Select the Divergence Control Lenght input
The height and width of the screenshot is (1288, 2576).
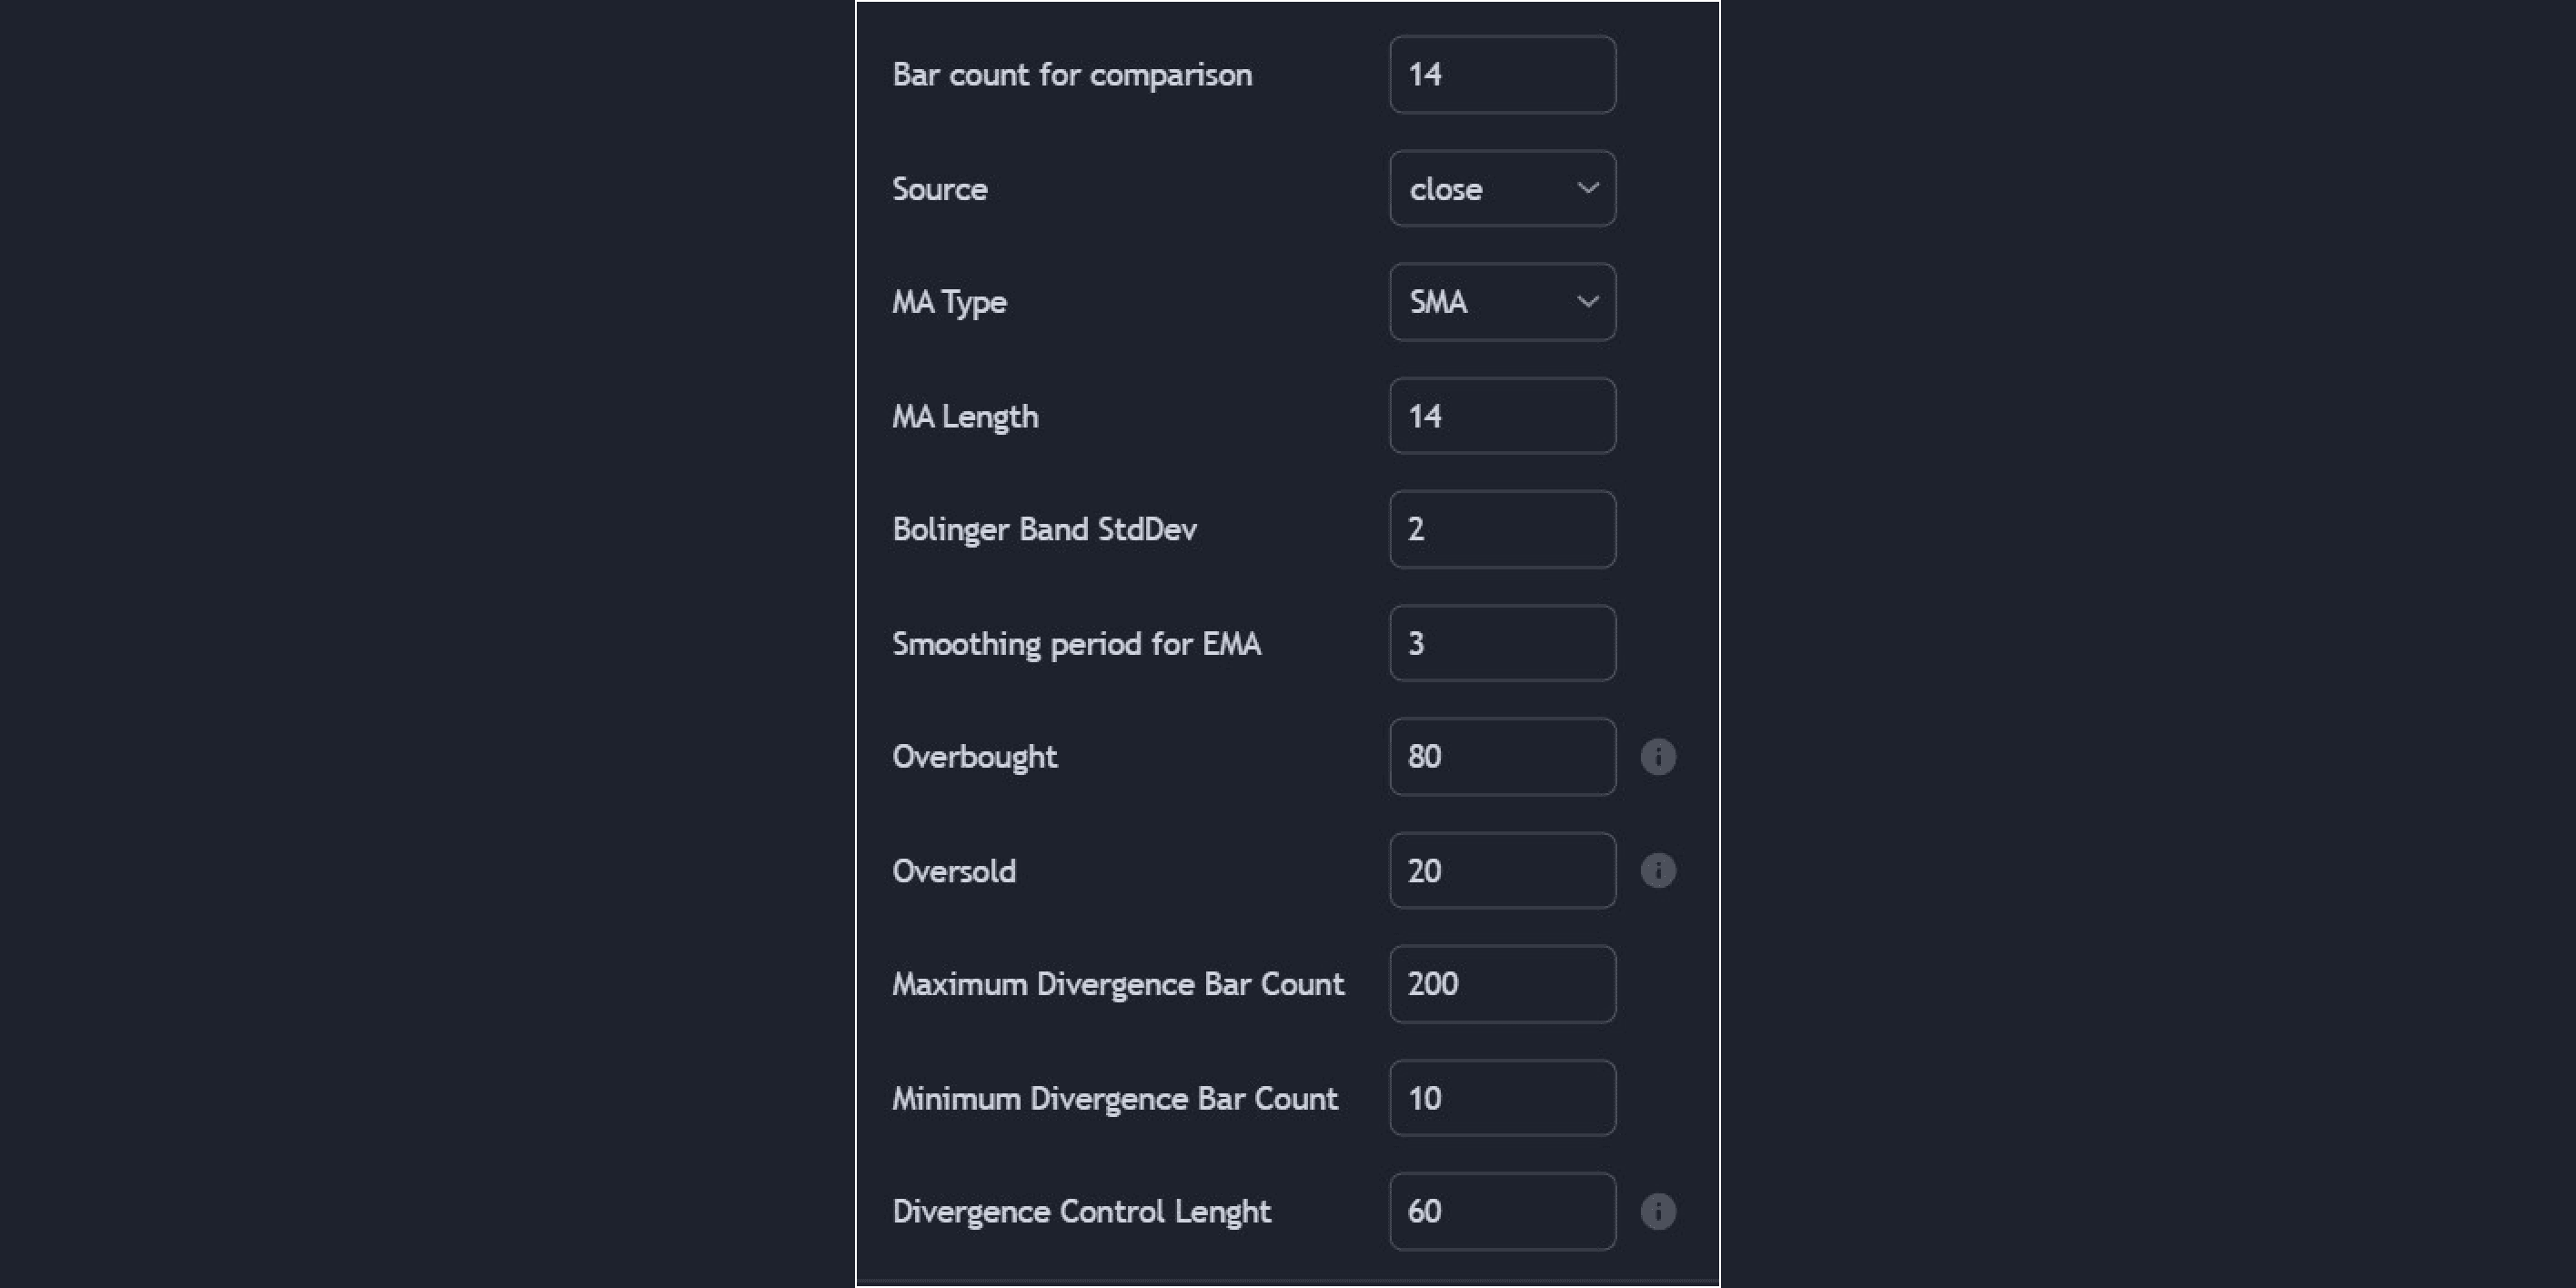tap(1502, 1211)
